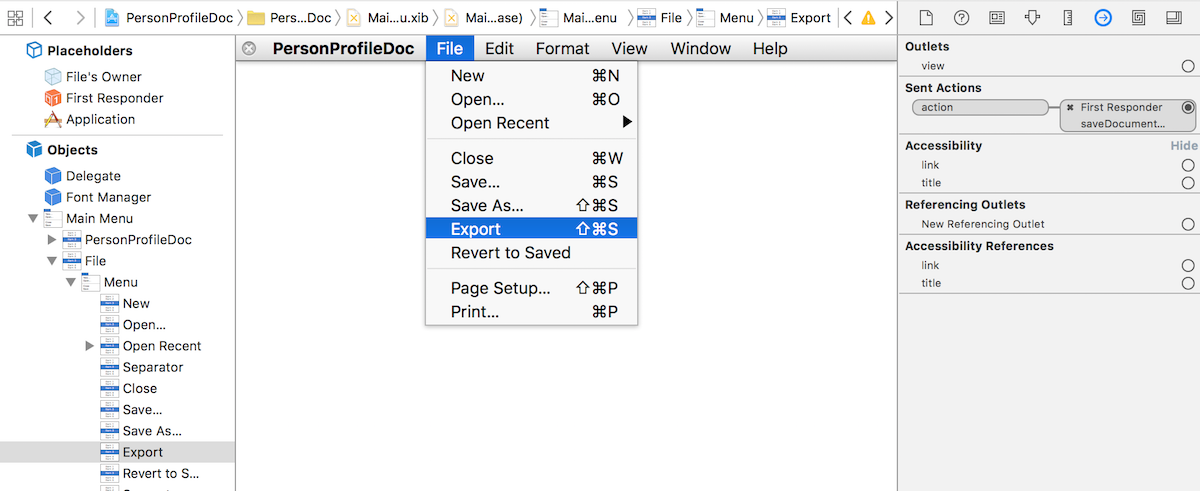The height and width of the screenshot is (491, 1200).
Task: Collapse the Main Menu disclosure triangle
Action: (33, 218)
